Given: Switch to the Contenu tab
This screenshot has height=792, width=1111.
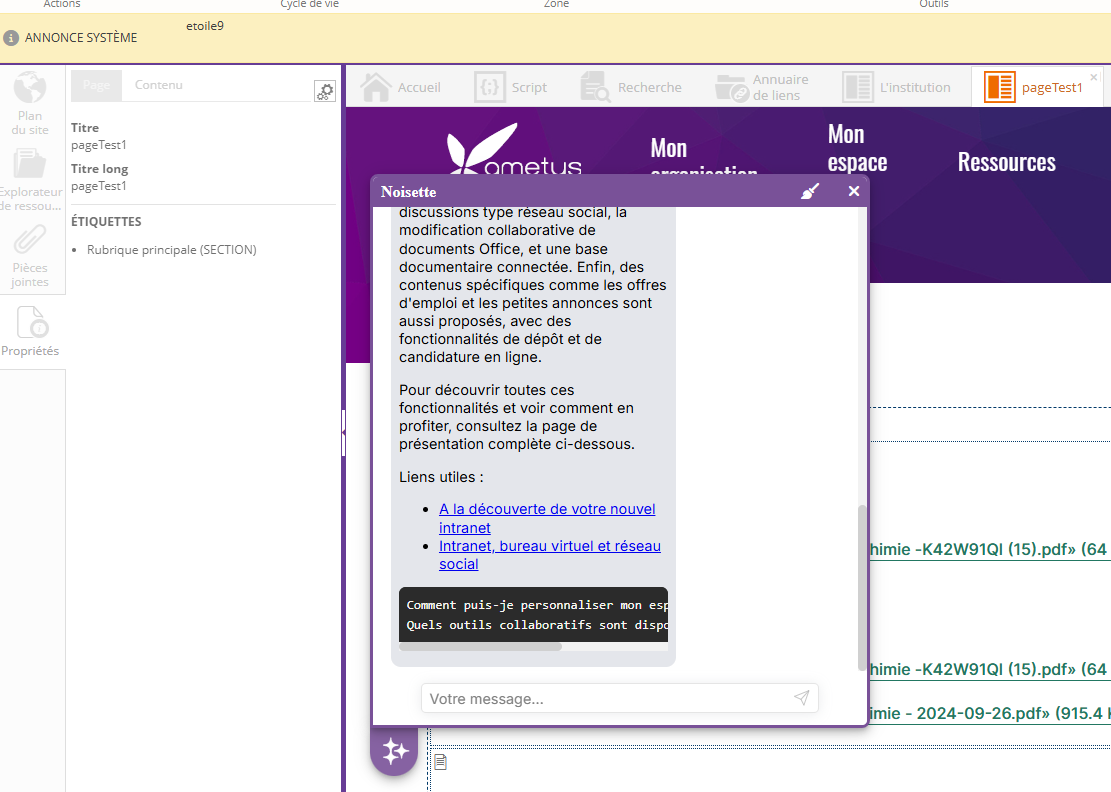Looking at the screenshot, I should [159, 85].
